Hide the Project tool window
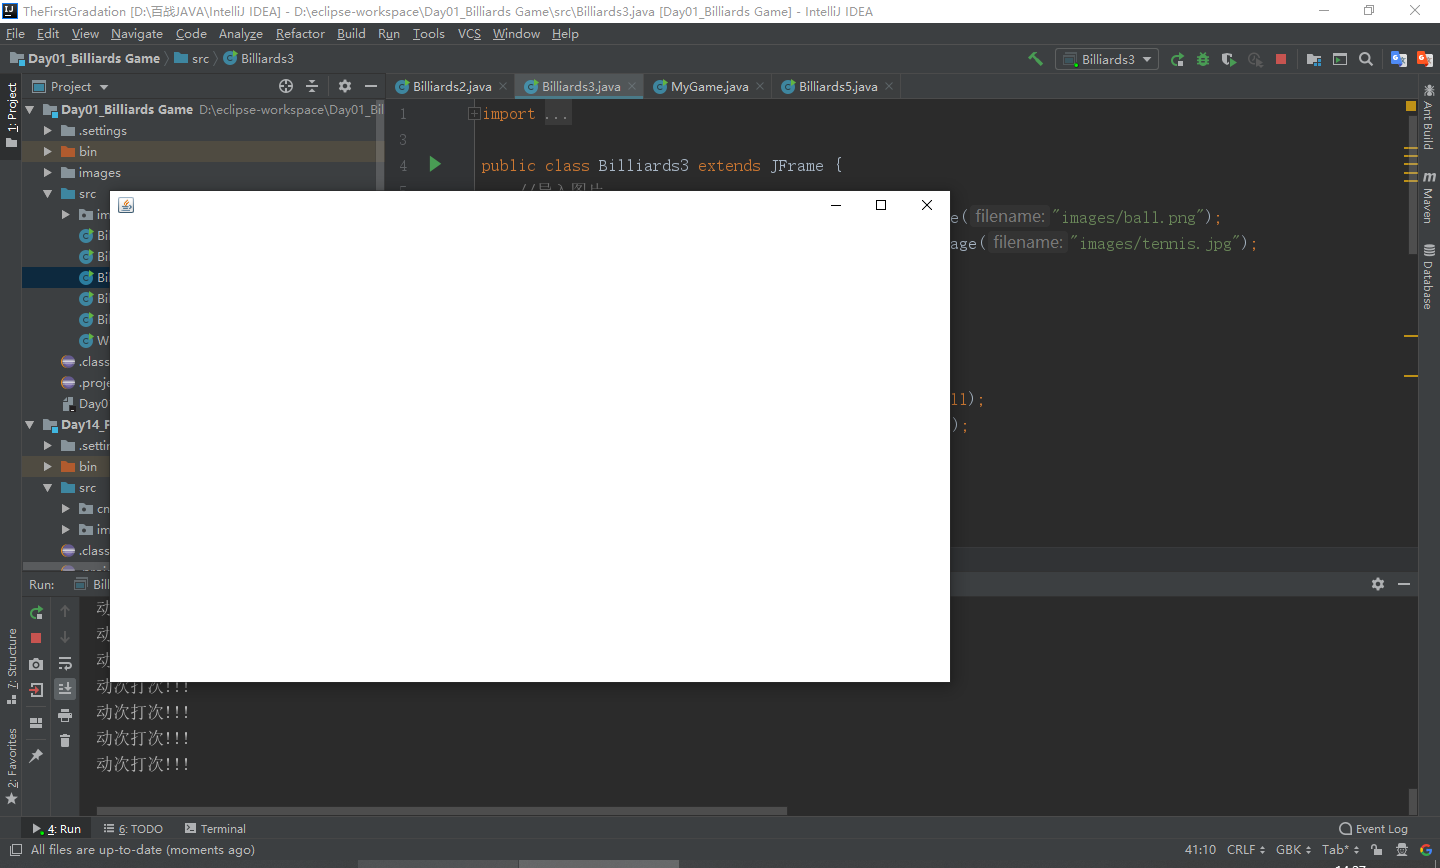The width and height of the screenshot is (1440, 868). [371, 86]
